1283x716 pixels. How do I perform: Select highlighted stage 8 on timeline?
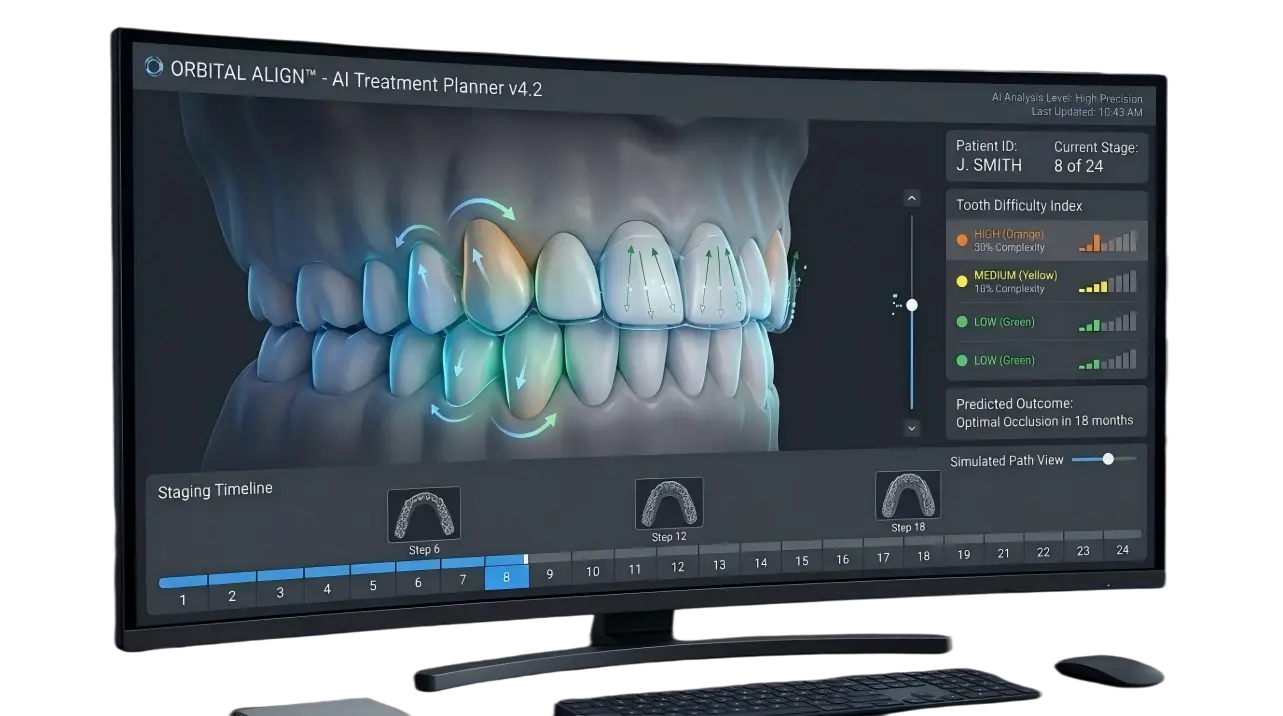pos(507,577)
